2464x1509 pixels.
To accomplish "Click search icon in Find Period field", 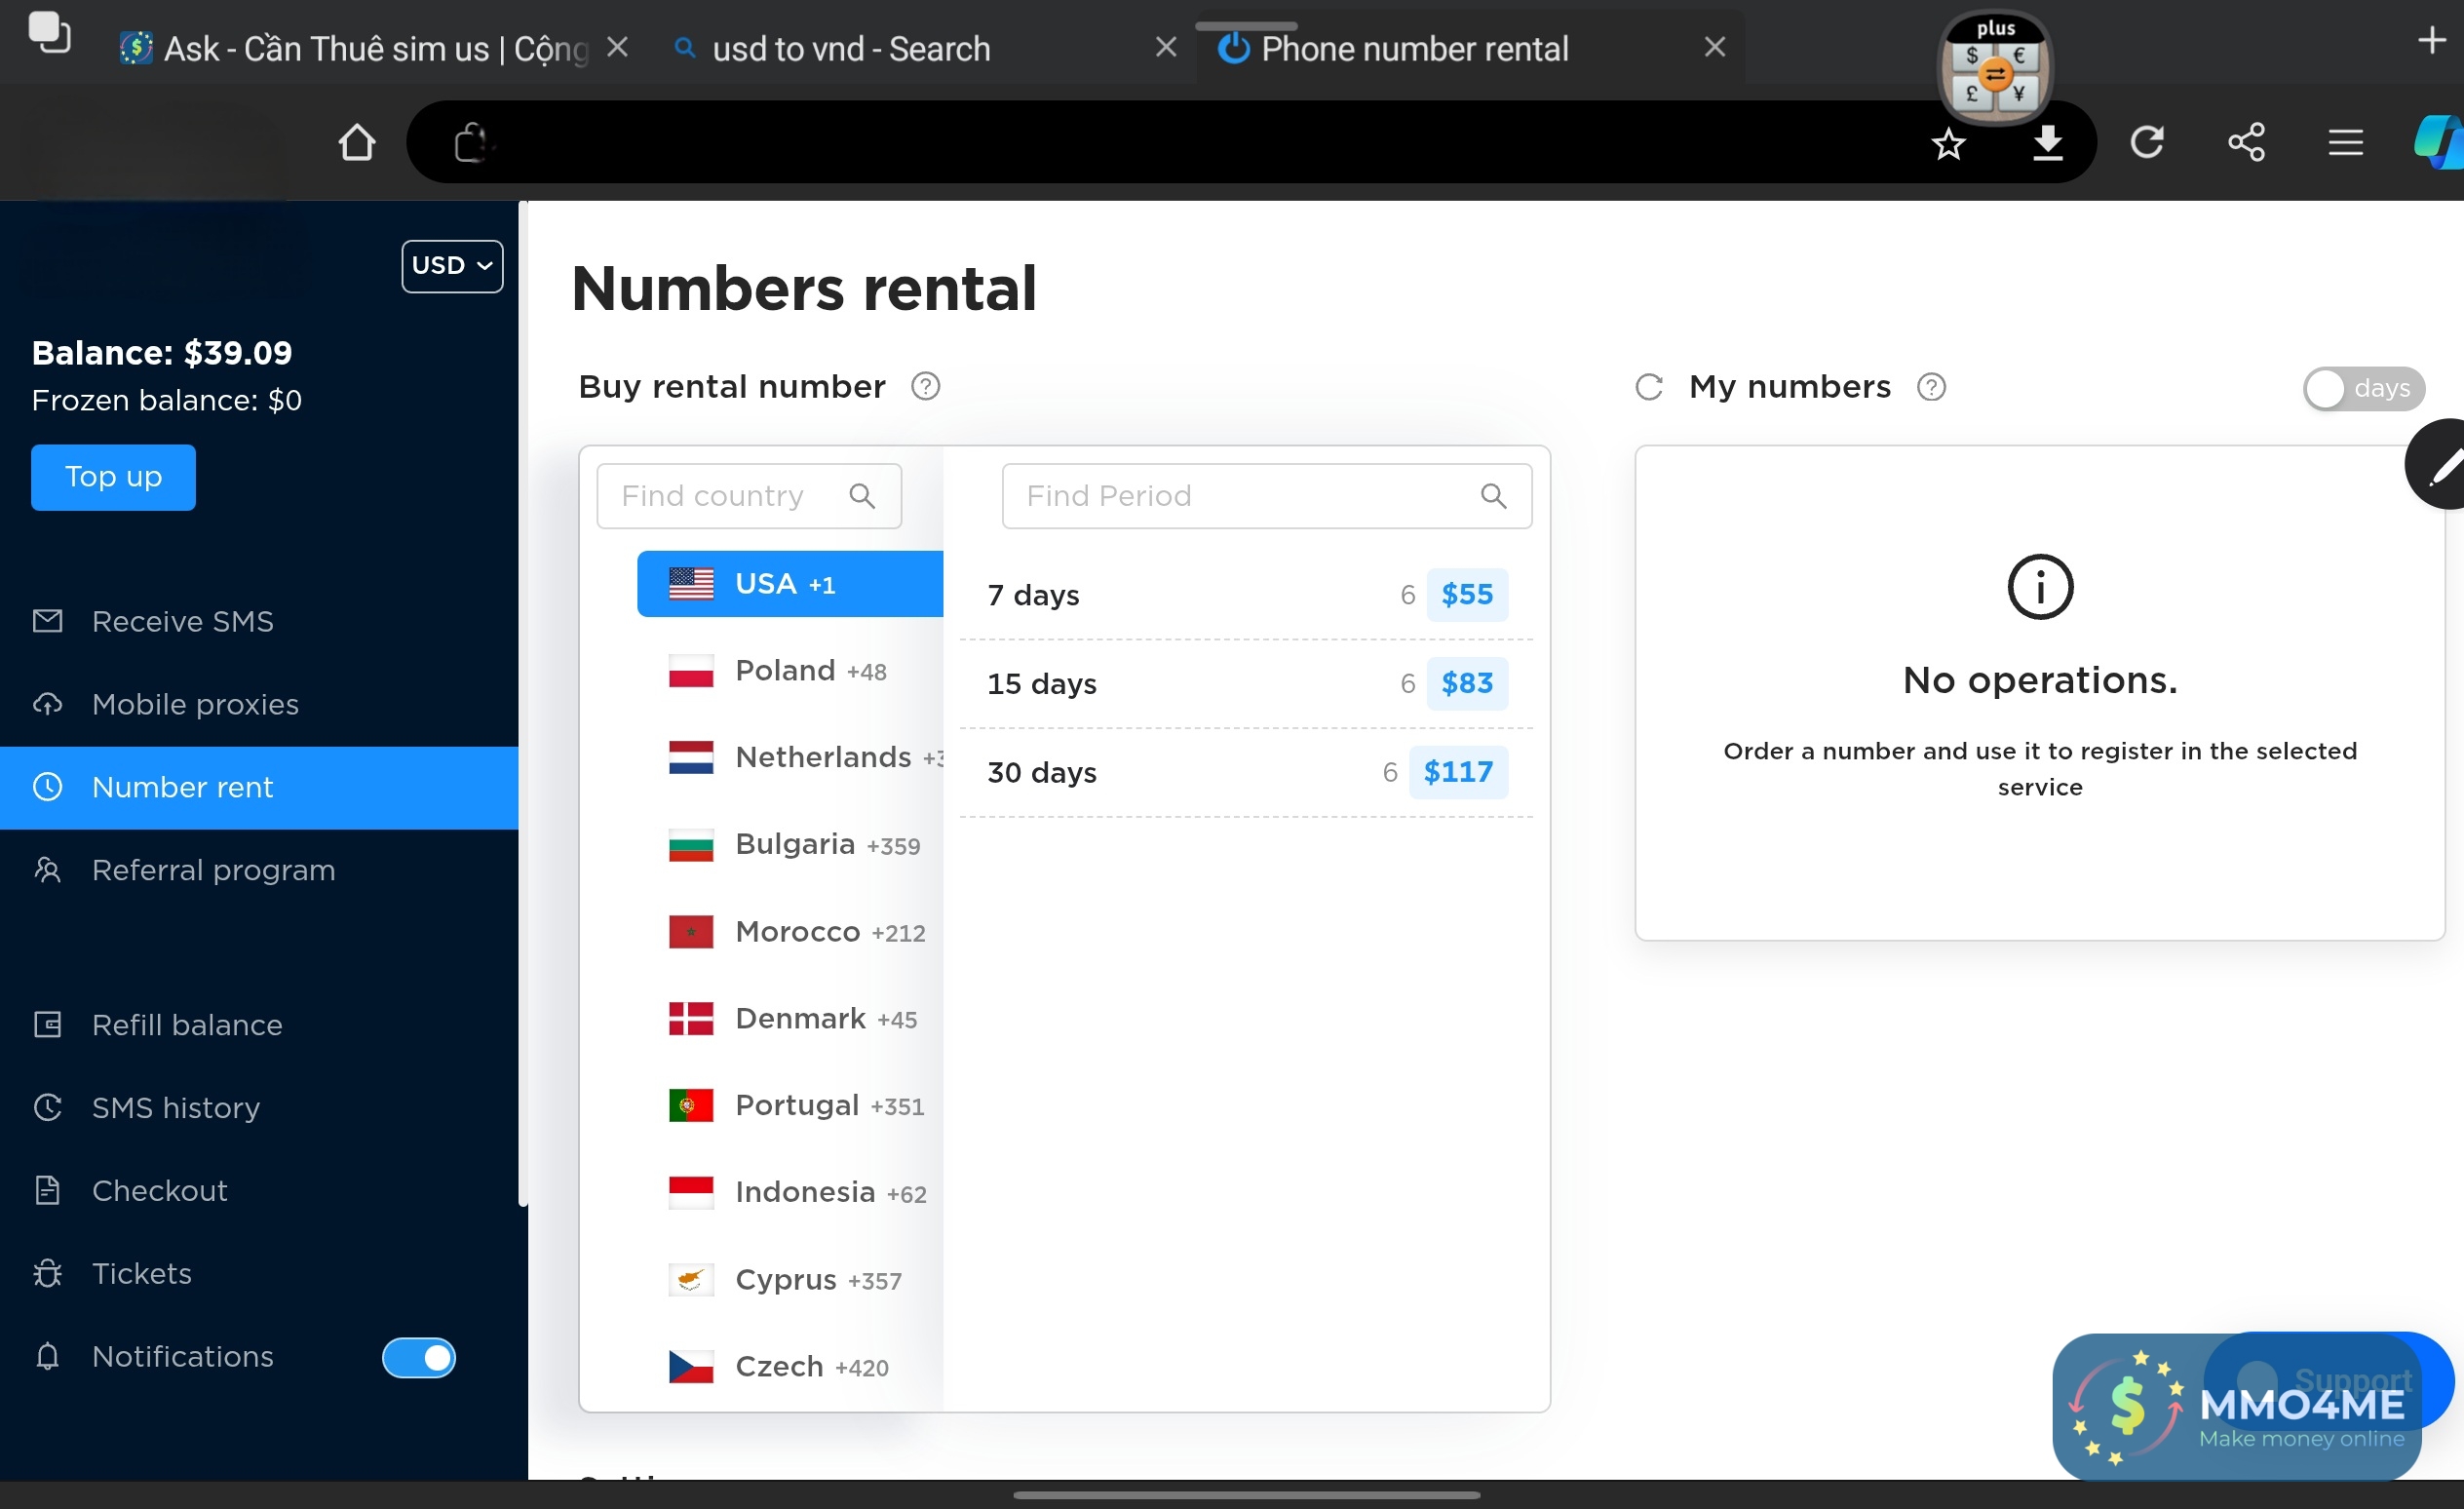I will click(1492, 496).
